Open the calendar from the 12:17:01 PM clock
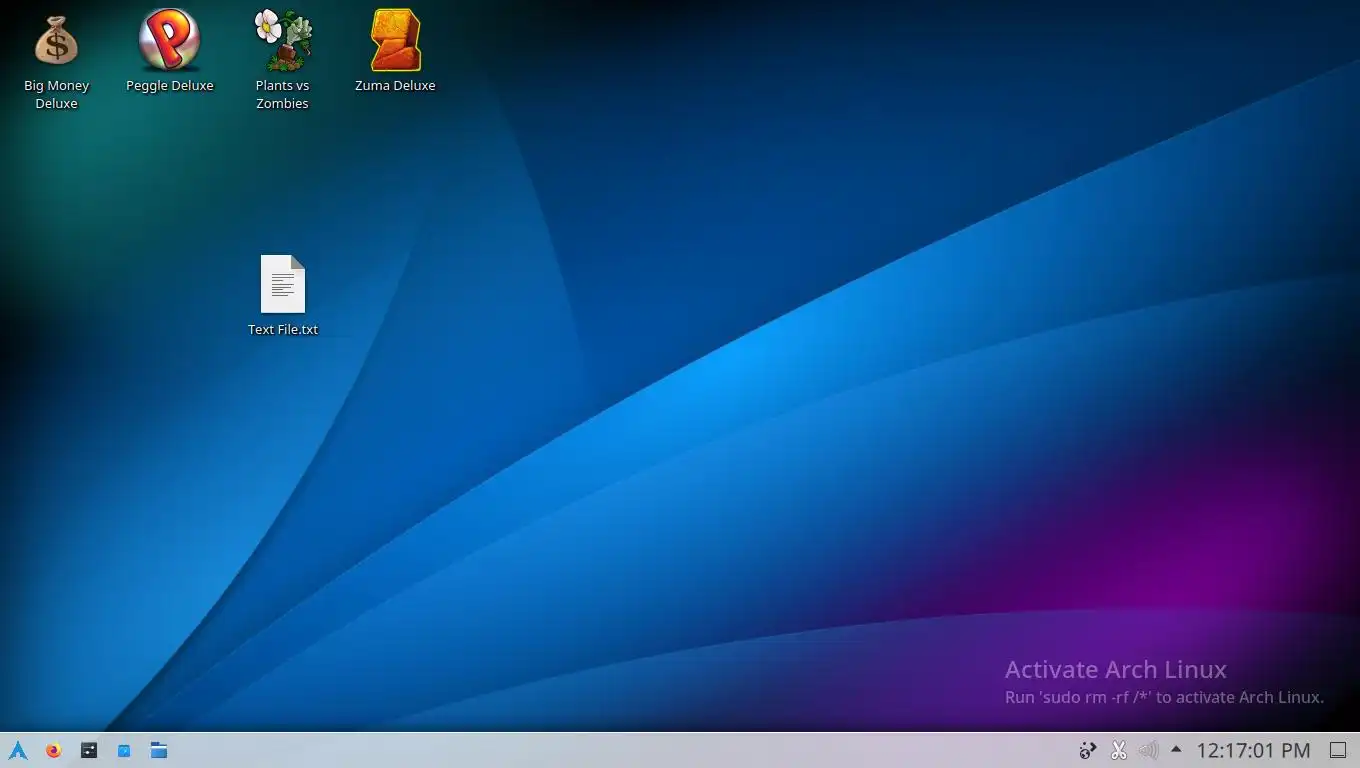This screenshot has height=768, width=1360. (x=1253, y=750)
